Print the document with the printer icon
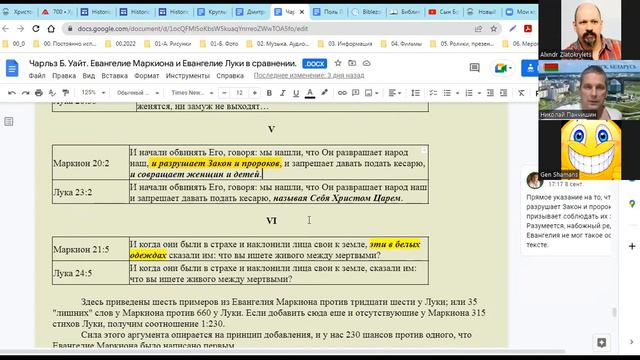The width and height of the screenshot is (640, 360). [x=39, y=93]
